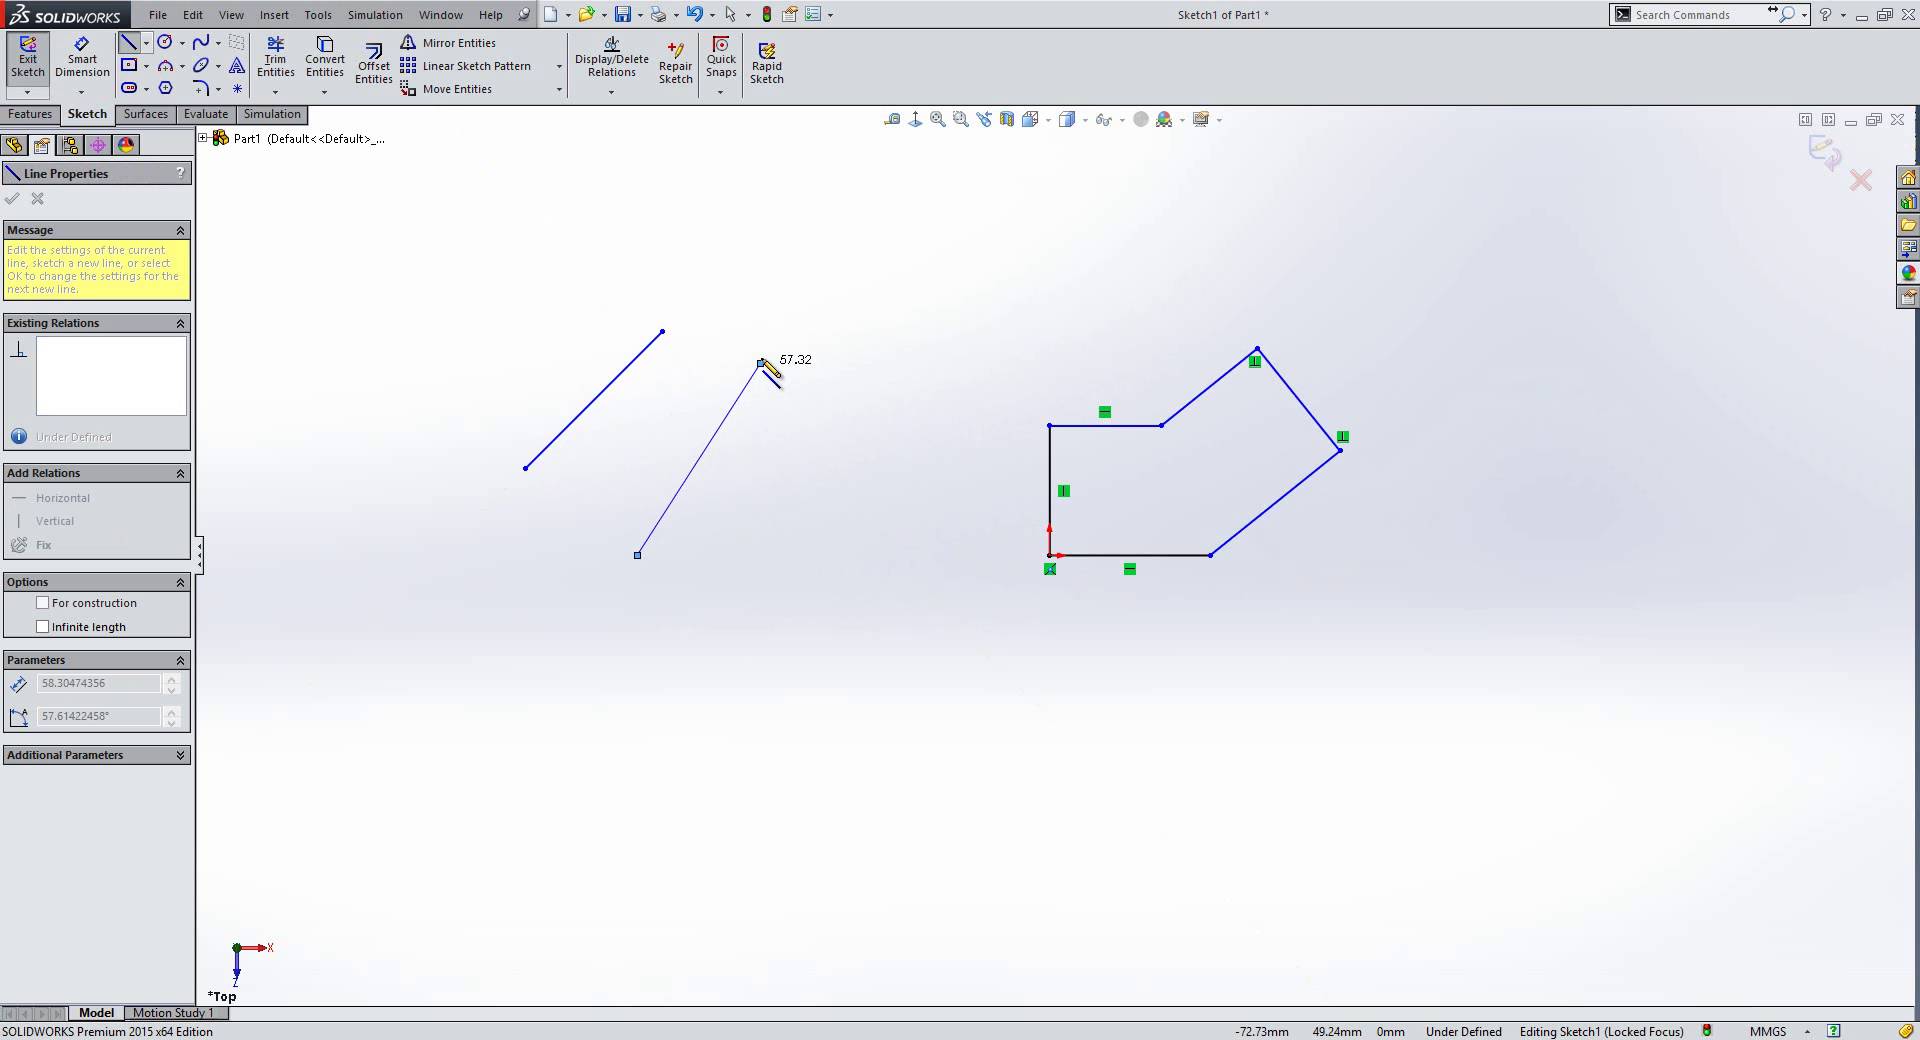Open the Display Style dropdown arrow
This screenshot has width=1920, height=1040.
[1083, 119]
